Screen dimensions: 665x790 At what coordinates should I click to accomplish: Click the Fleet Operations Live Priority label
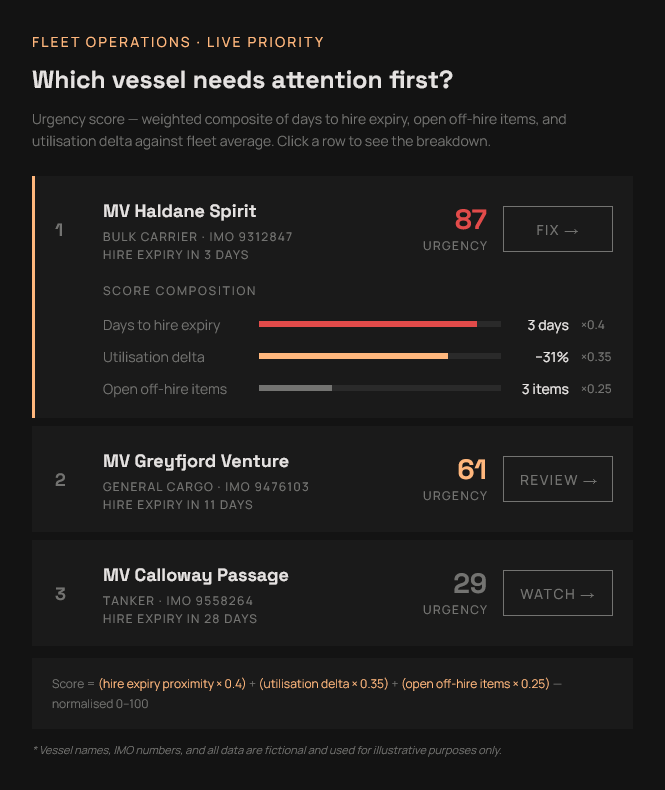tap(178, 42)
